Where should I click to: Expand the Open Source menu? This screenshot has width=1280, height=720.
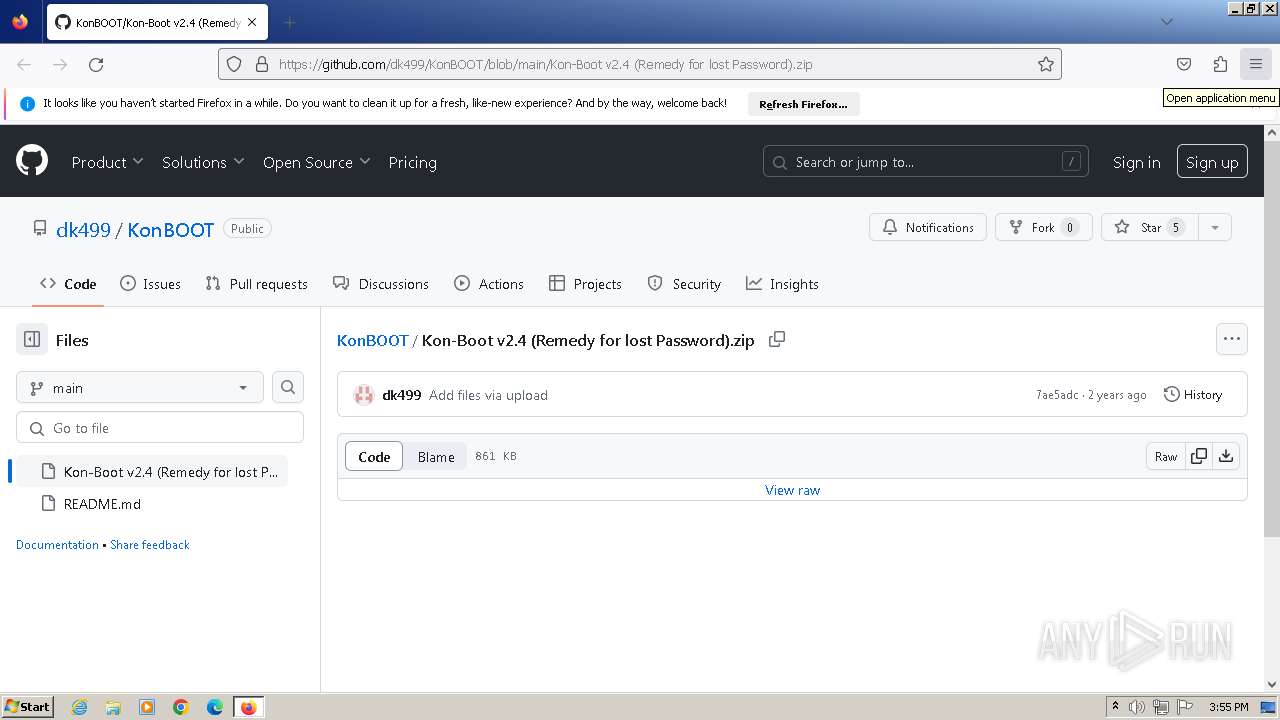coord(316,162)
